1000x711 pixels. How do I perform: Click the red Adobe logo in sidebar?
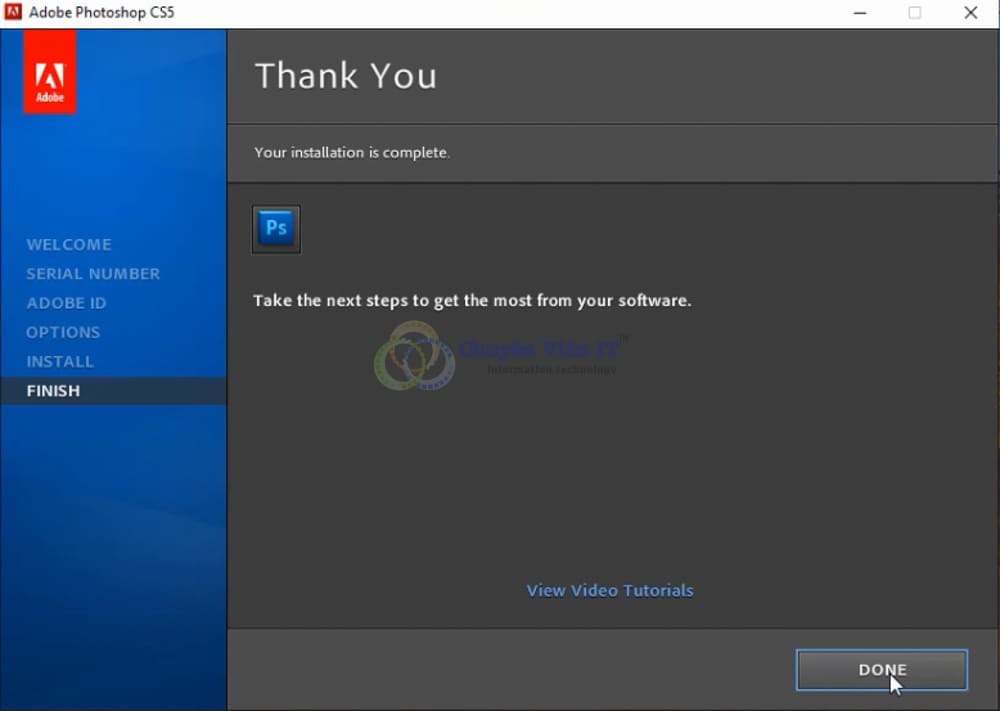49,72
